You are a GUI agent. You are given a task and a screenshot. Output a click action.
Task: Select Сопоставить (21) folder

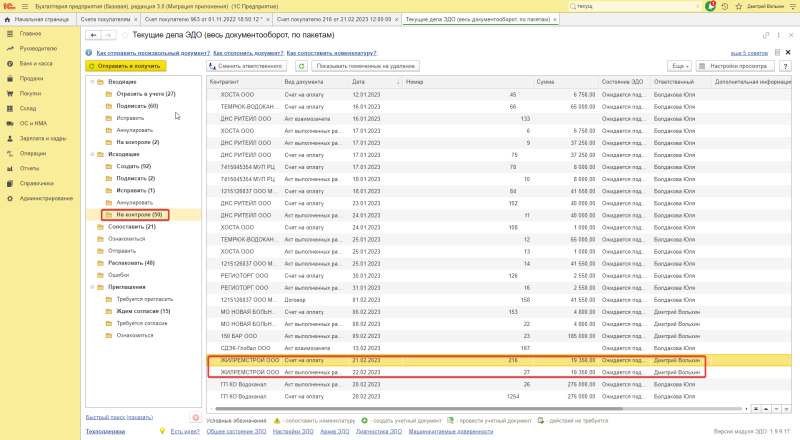point(132,227)
